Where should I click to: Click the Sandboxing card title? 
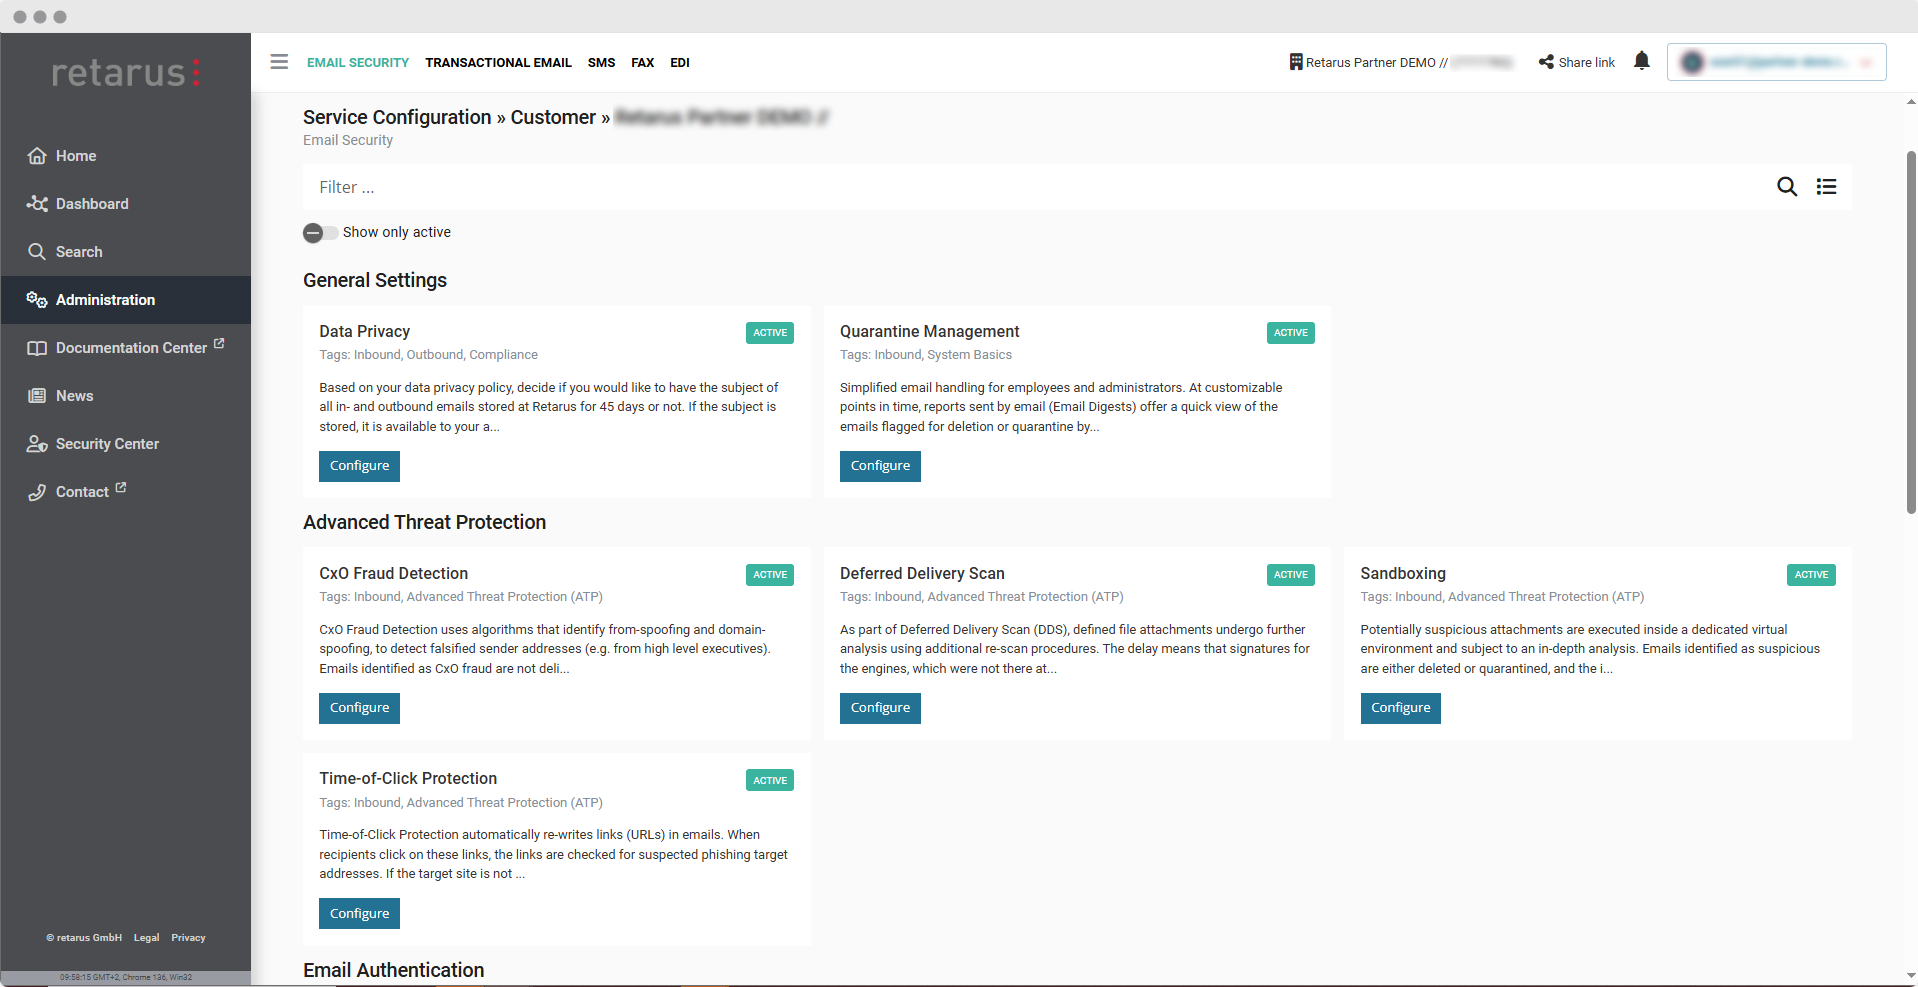[1403, 574]
